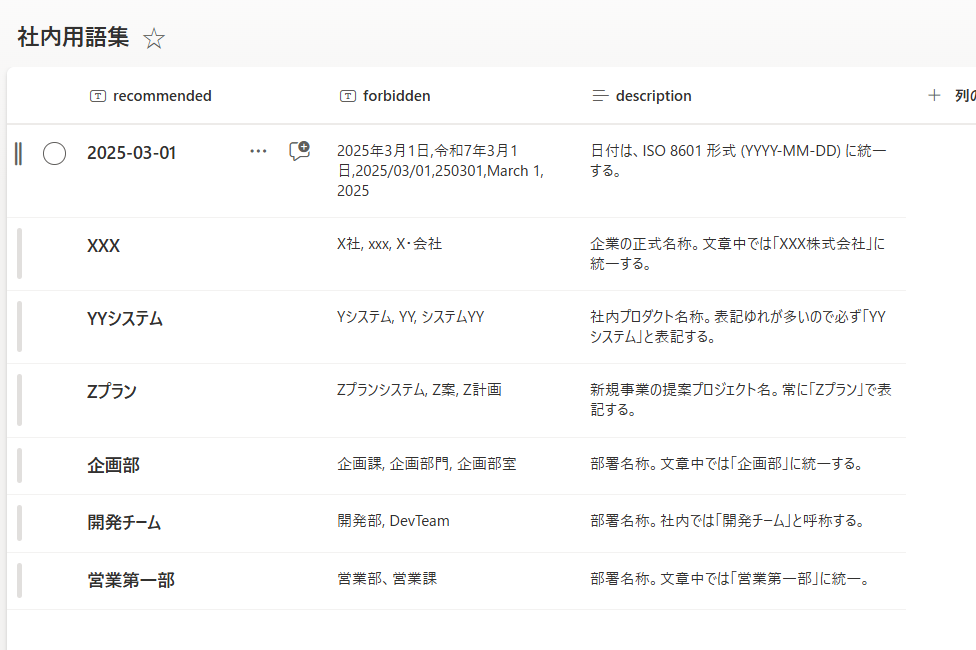Open the recommended column header menu
Viewport: 976px width, 650px height.
coord(162,96)
